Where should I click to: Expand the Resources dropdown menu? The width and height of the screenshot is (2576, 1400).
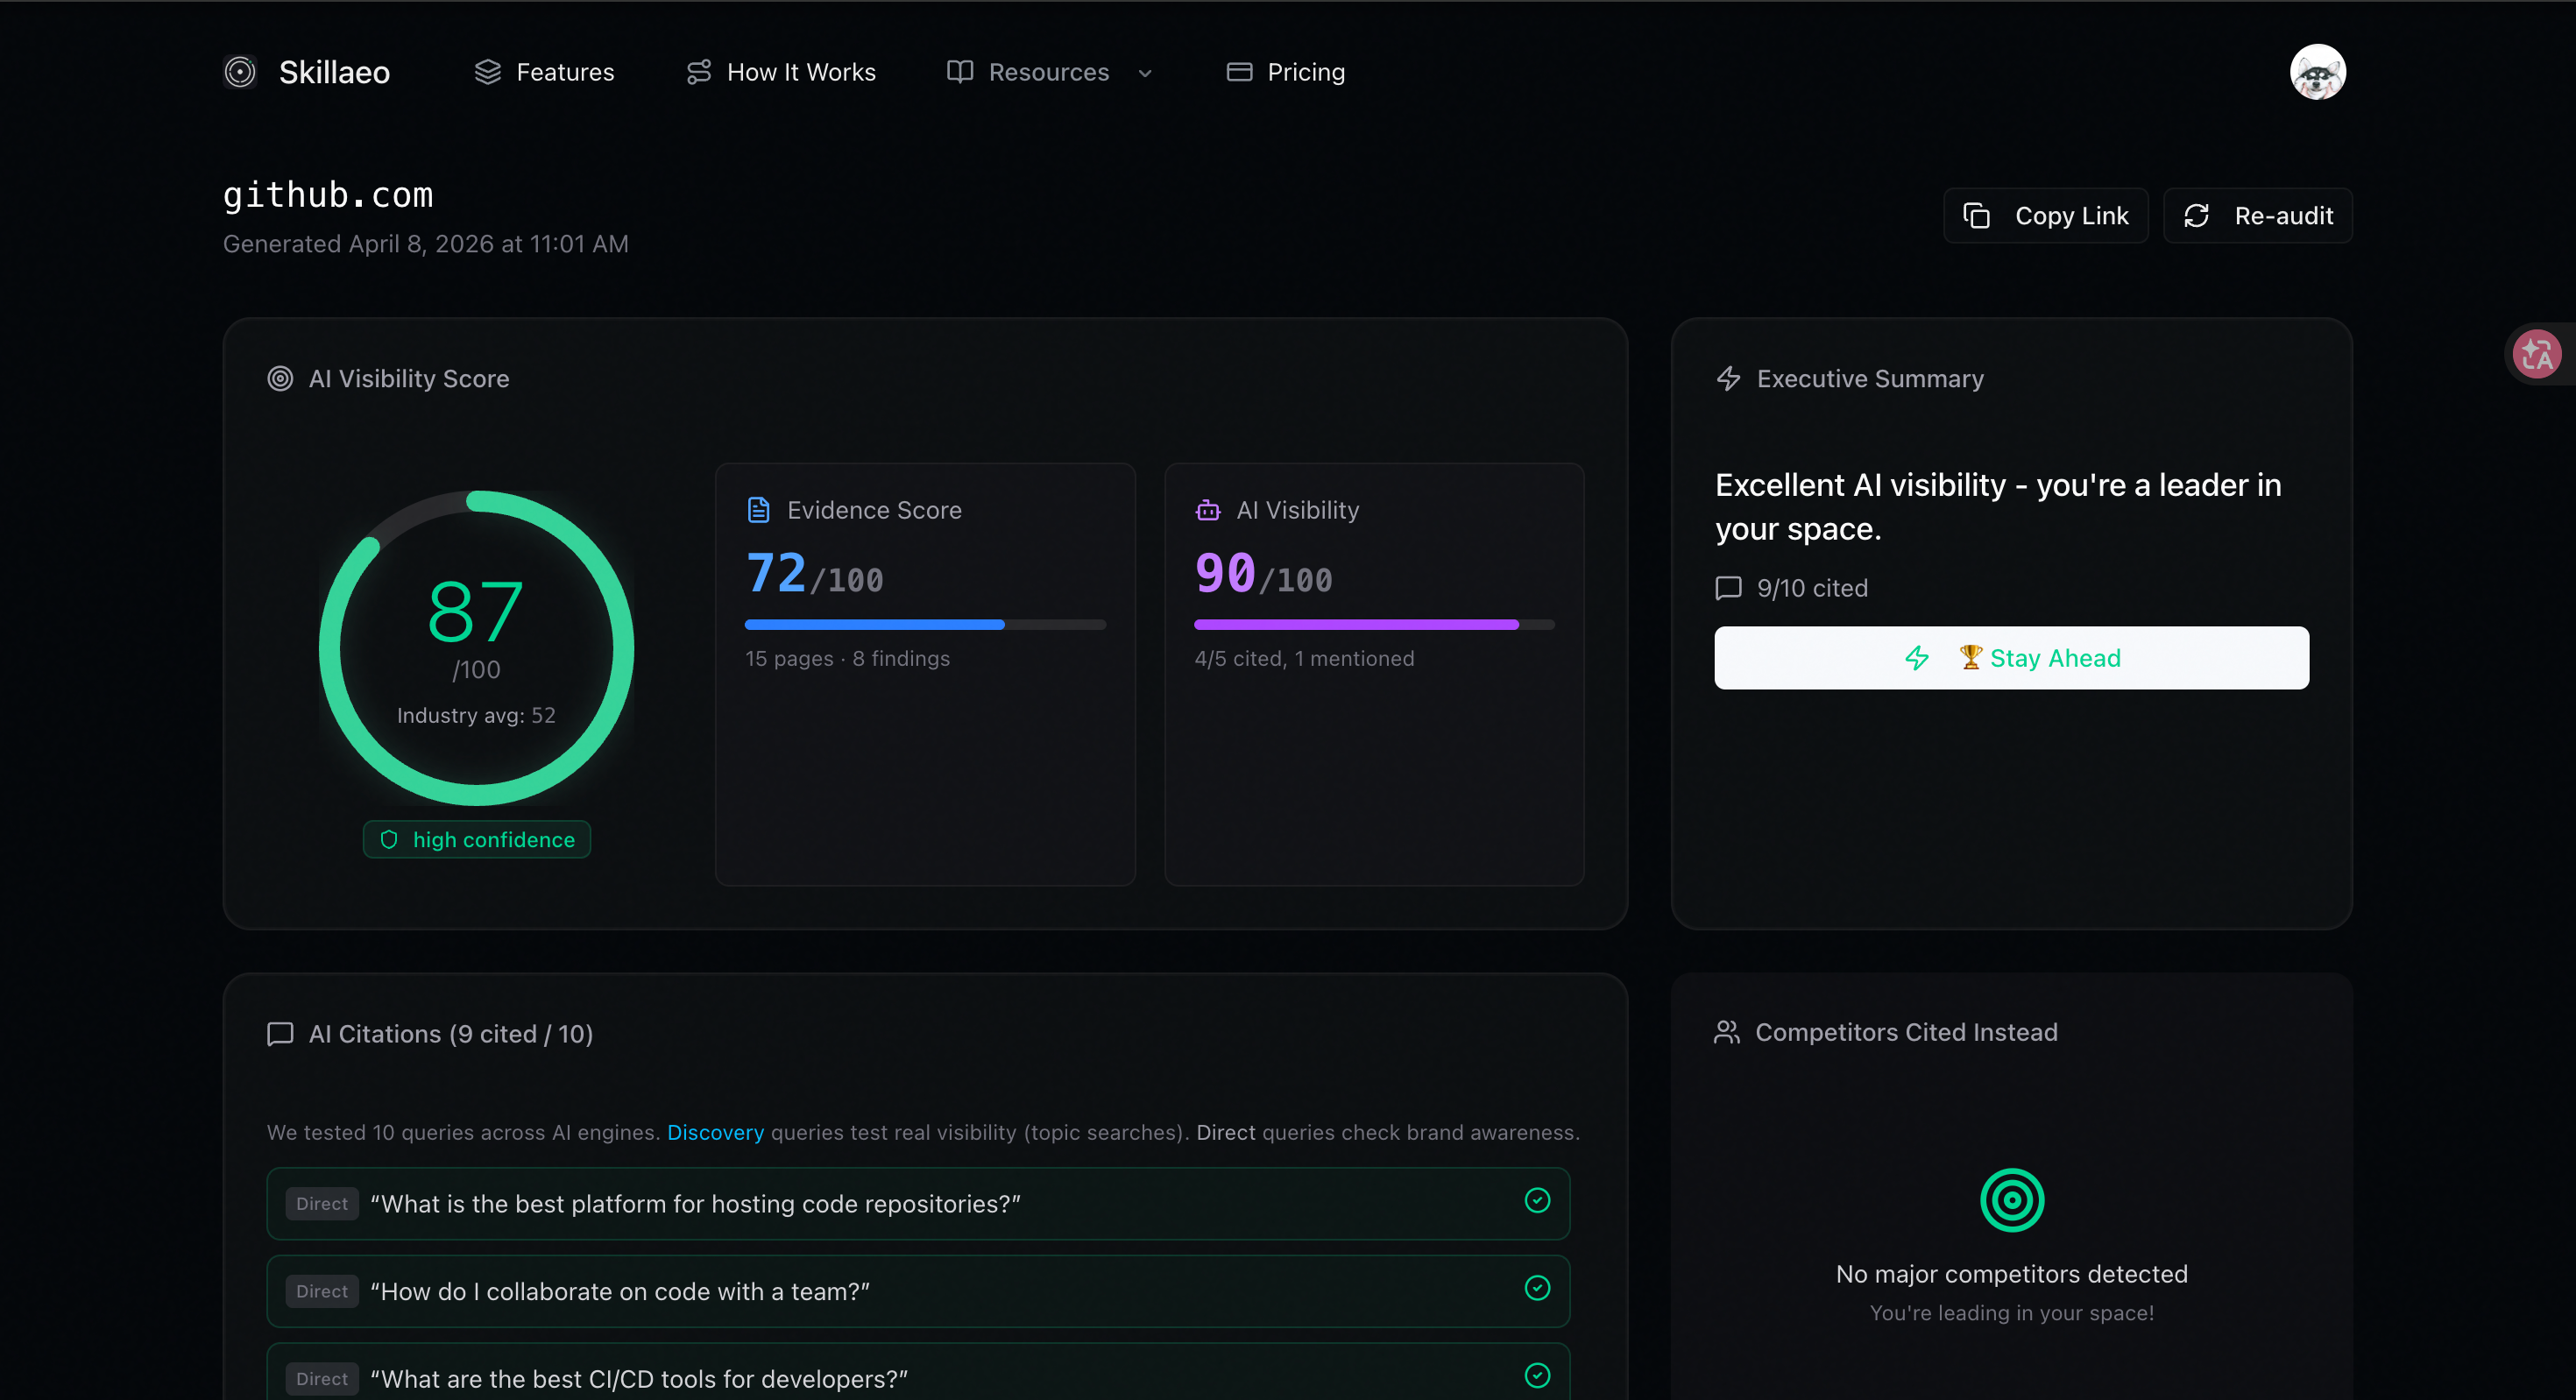tap(1050, 72)
